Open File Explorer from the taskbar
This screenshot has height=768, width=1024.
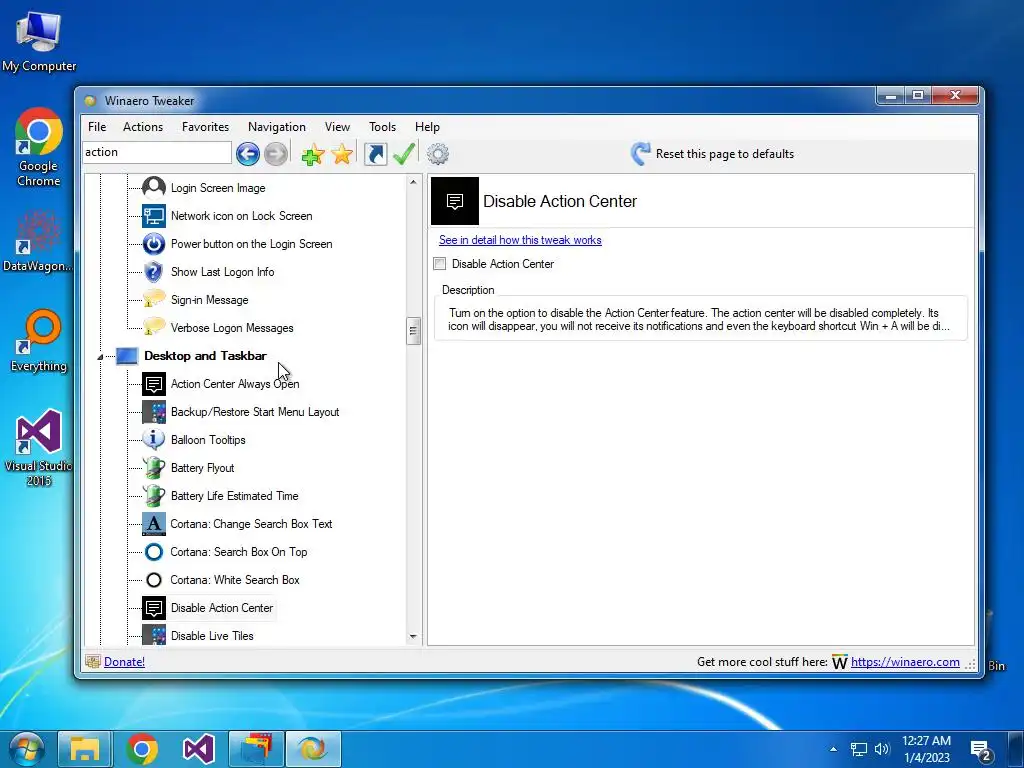(x=85, y=749)
